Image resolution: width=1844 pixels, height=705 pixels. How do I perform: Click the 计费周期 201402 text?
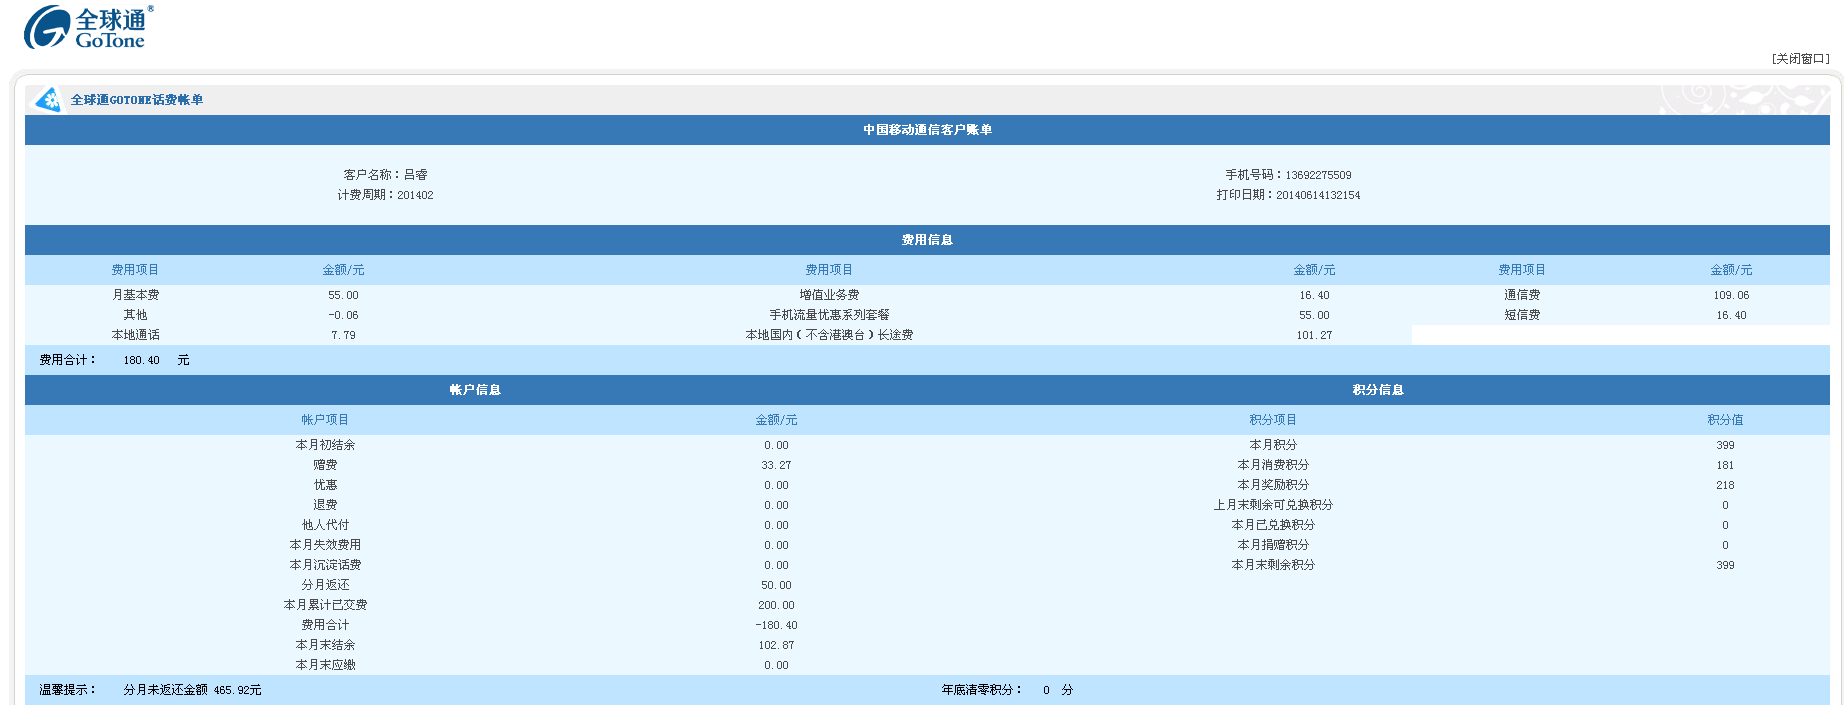[385, 195]
